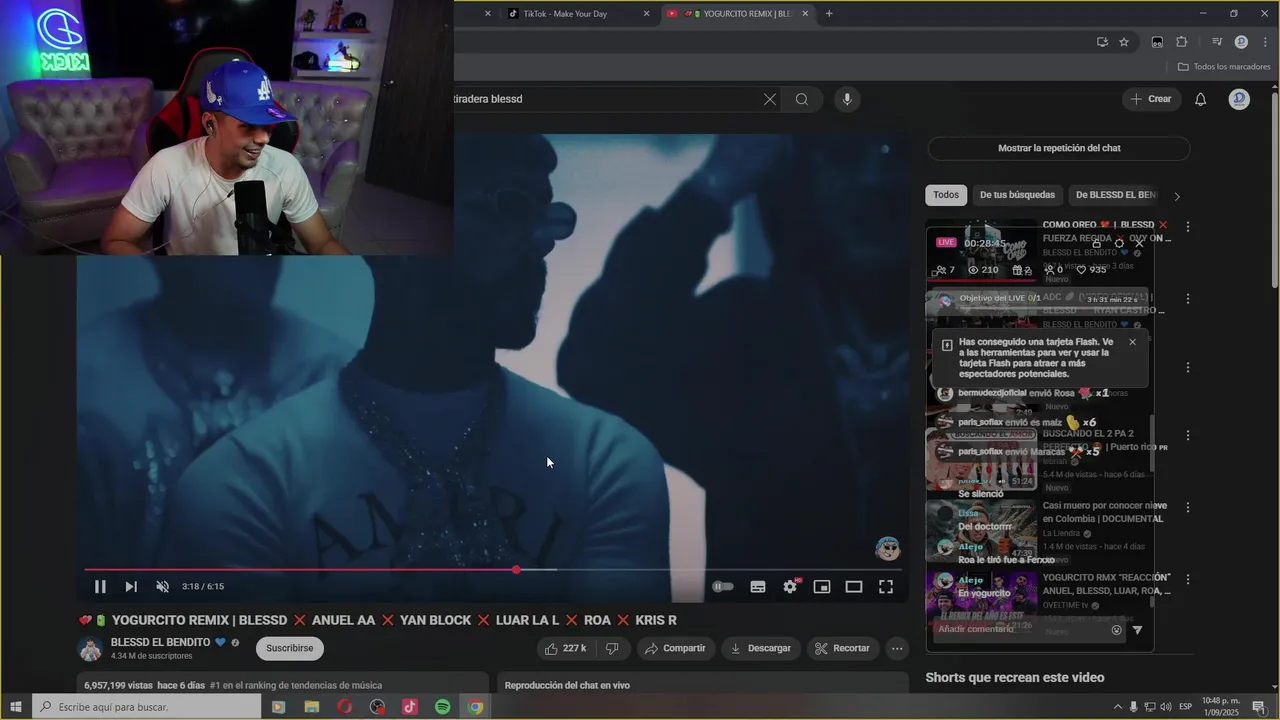Unmute the video with speaker icon

(163, 587)
